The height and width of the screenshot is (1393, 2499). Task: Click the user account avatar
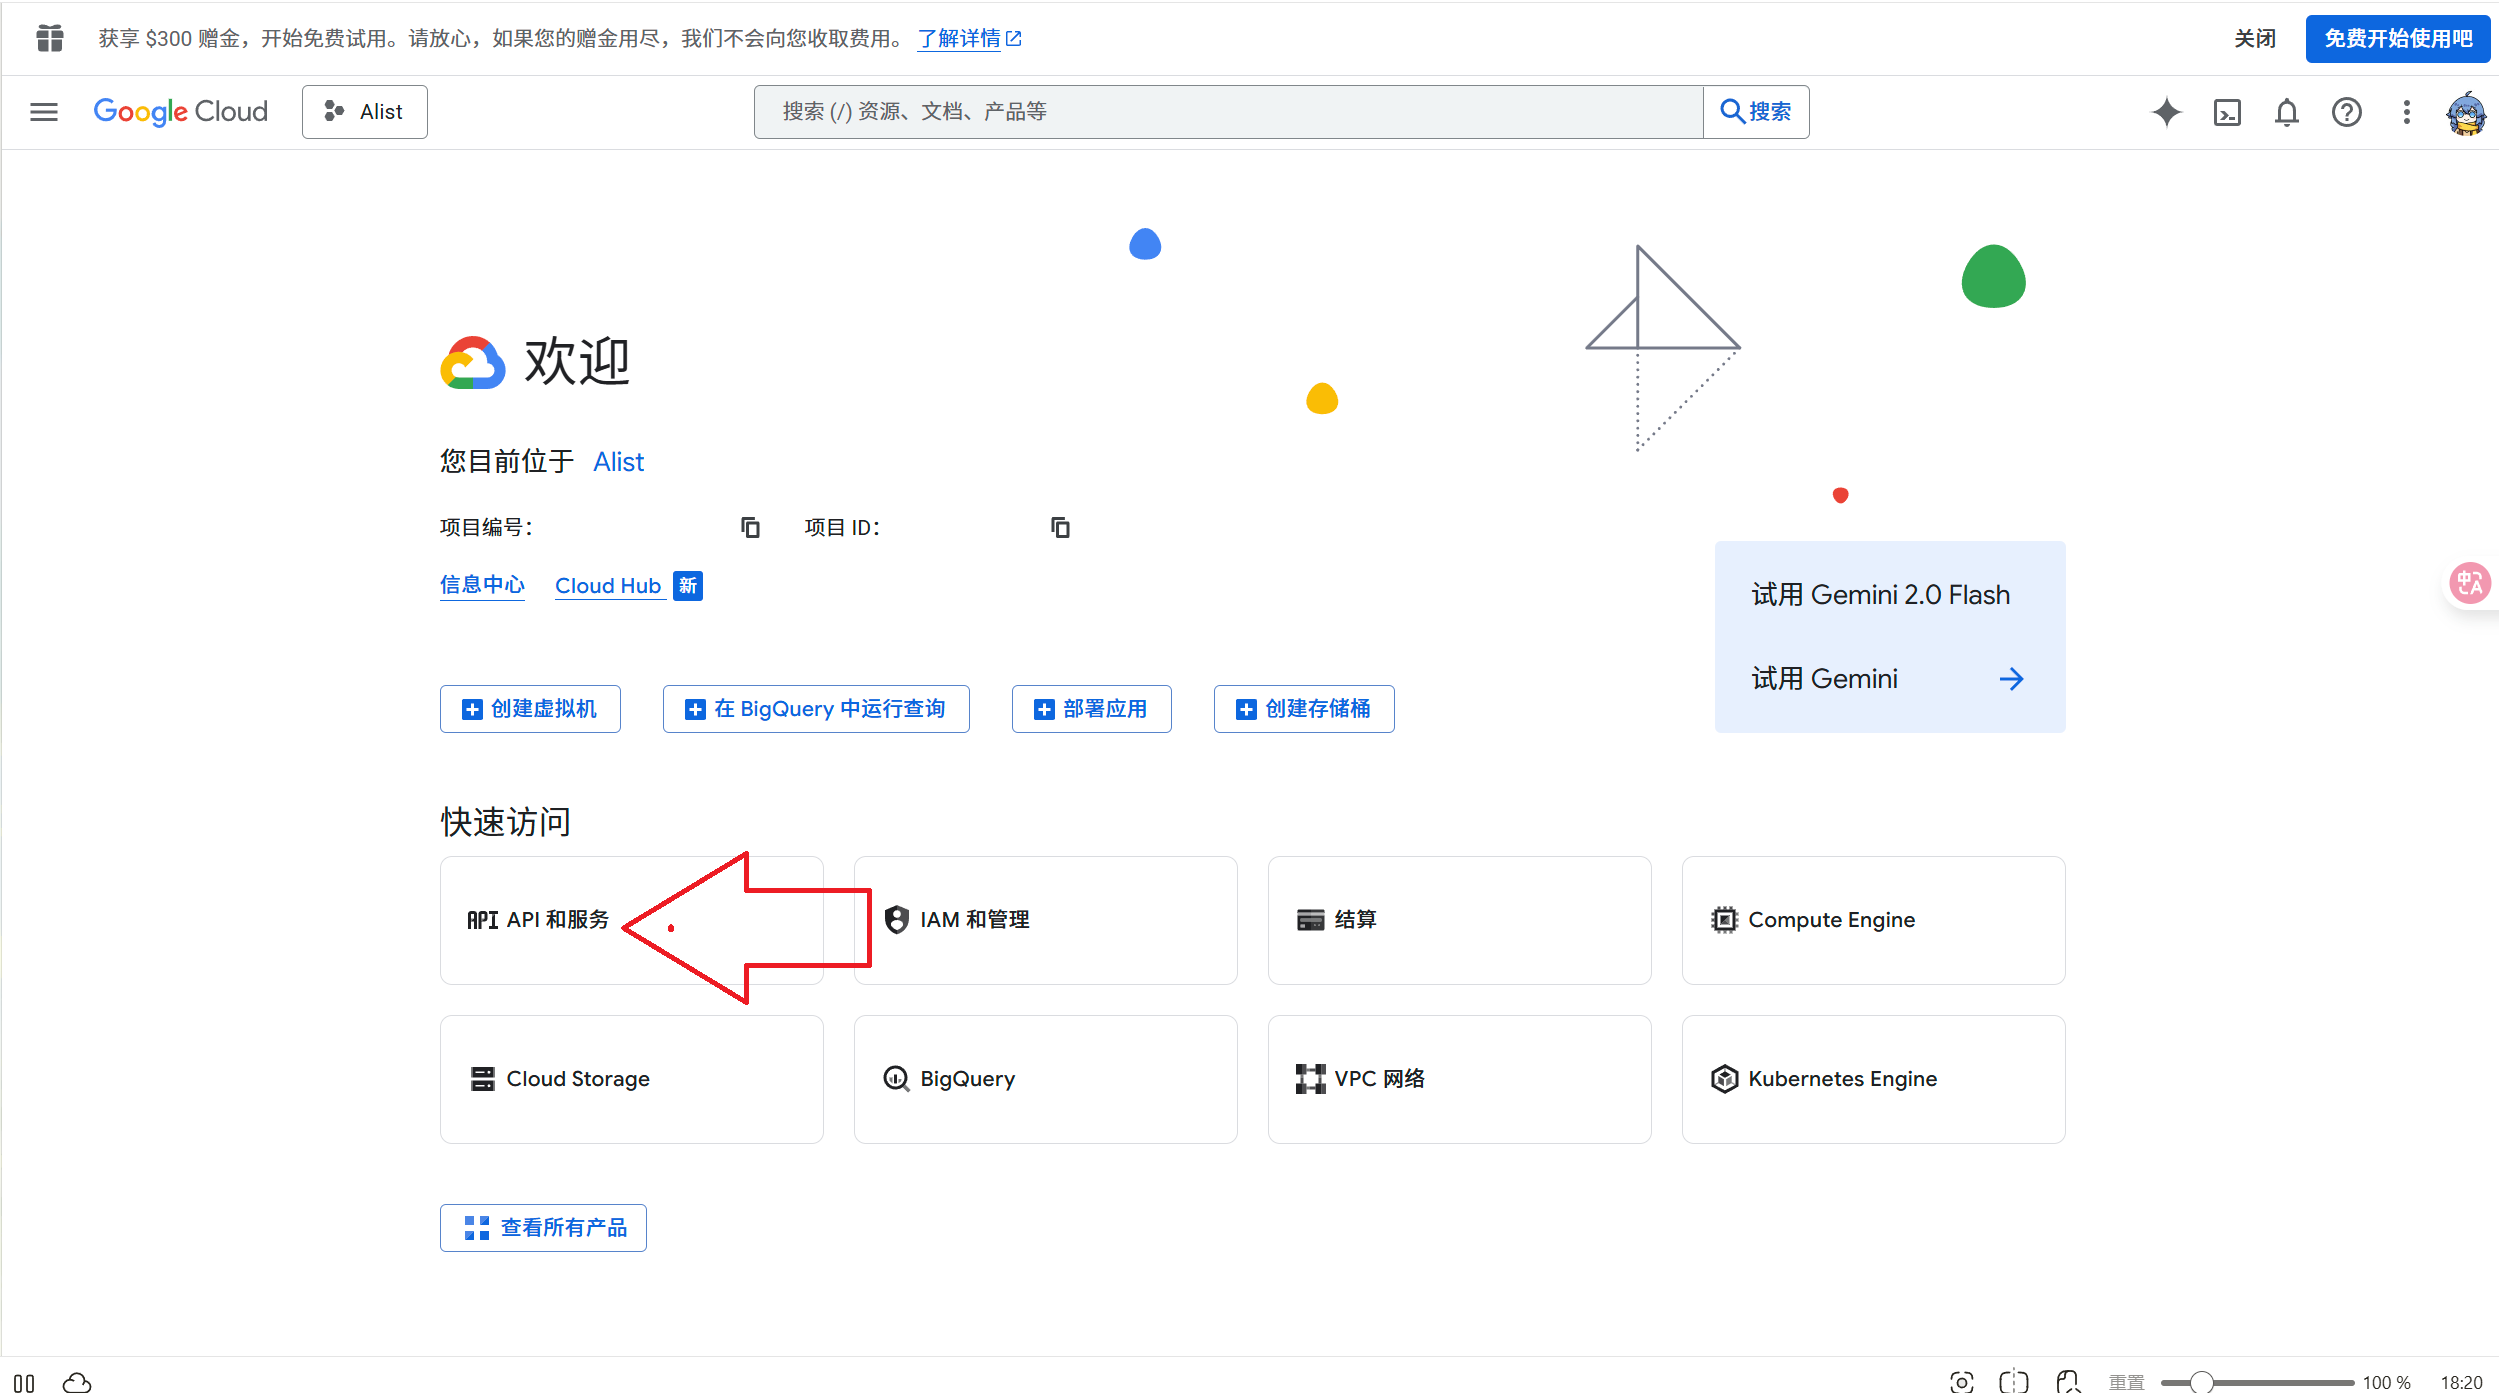click(2466, 113)
